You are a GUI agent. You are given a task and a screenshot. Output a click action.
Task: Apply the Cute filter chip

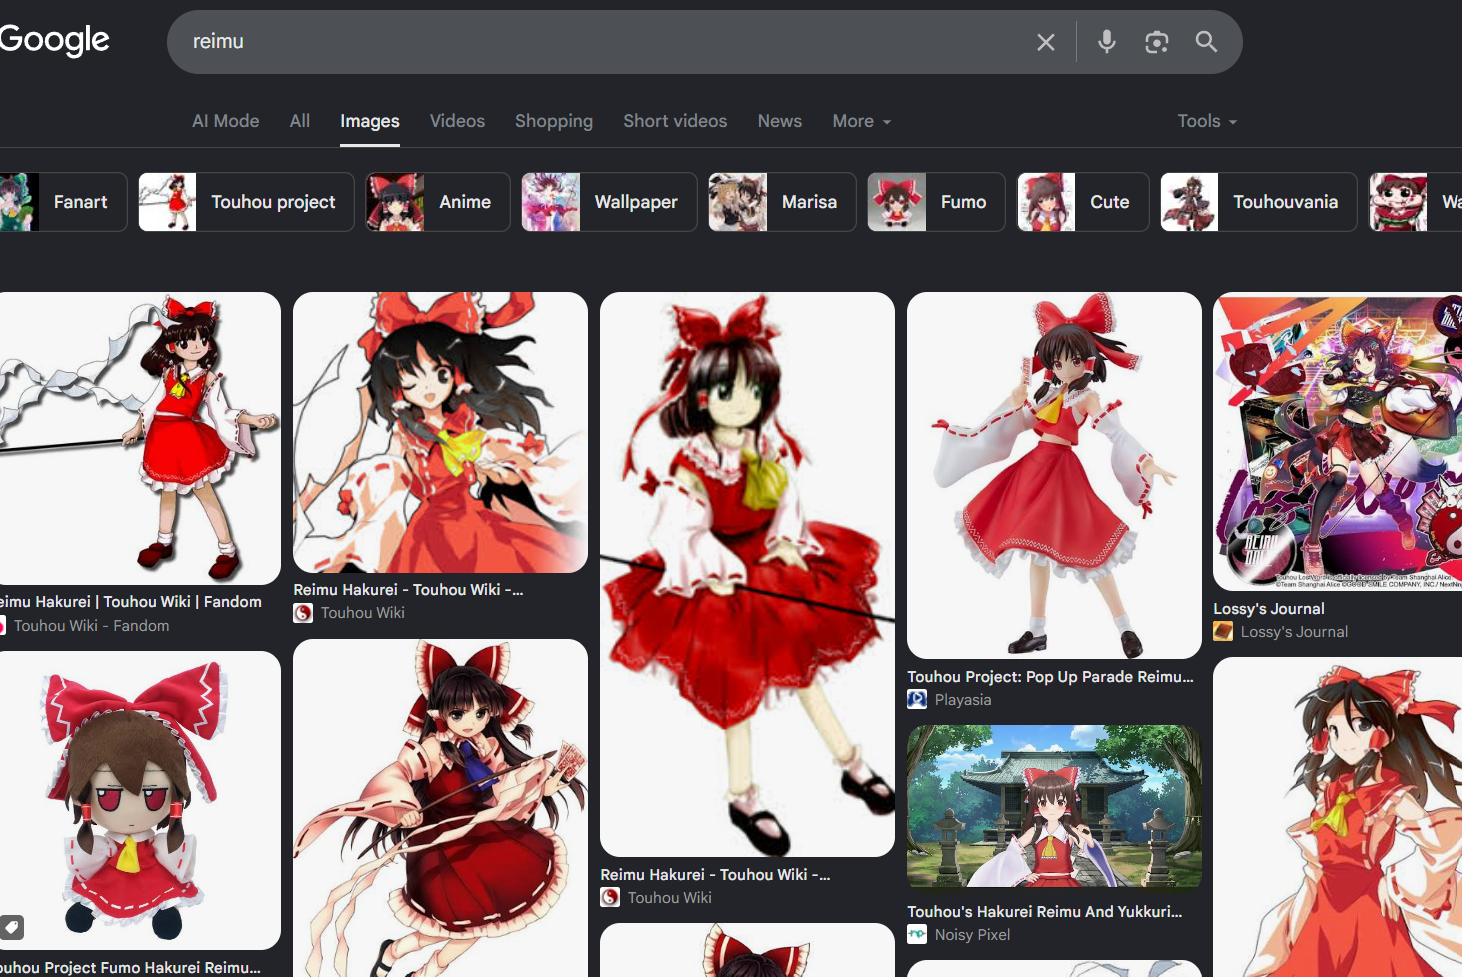pos(1083,202)
